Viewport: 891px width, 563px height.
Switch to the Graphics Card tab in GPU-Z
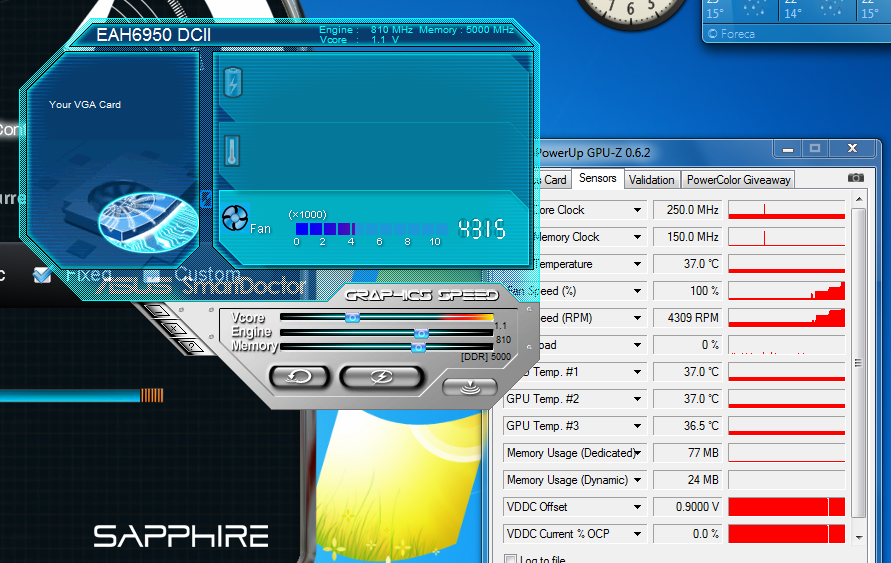(552, 180)
